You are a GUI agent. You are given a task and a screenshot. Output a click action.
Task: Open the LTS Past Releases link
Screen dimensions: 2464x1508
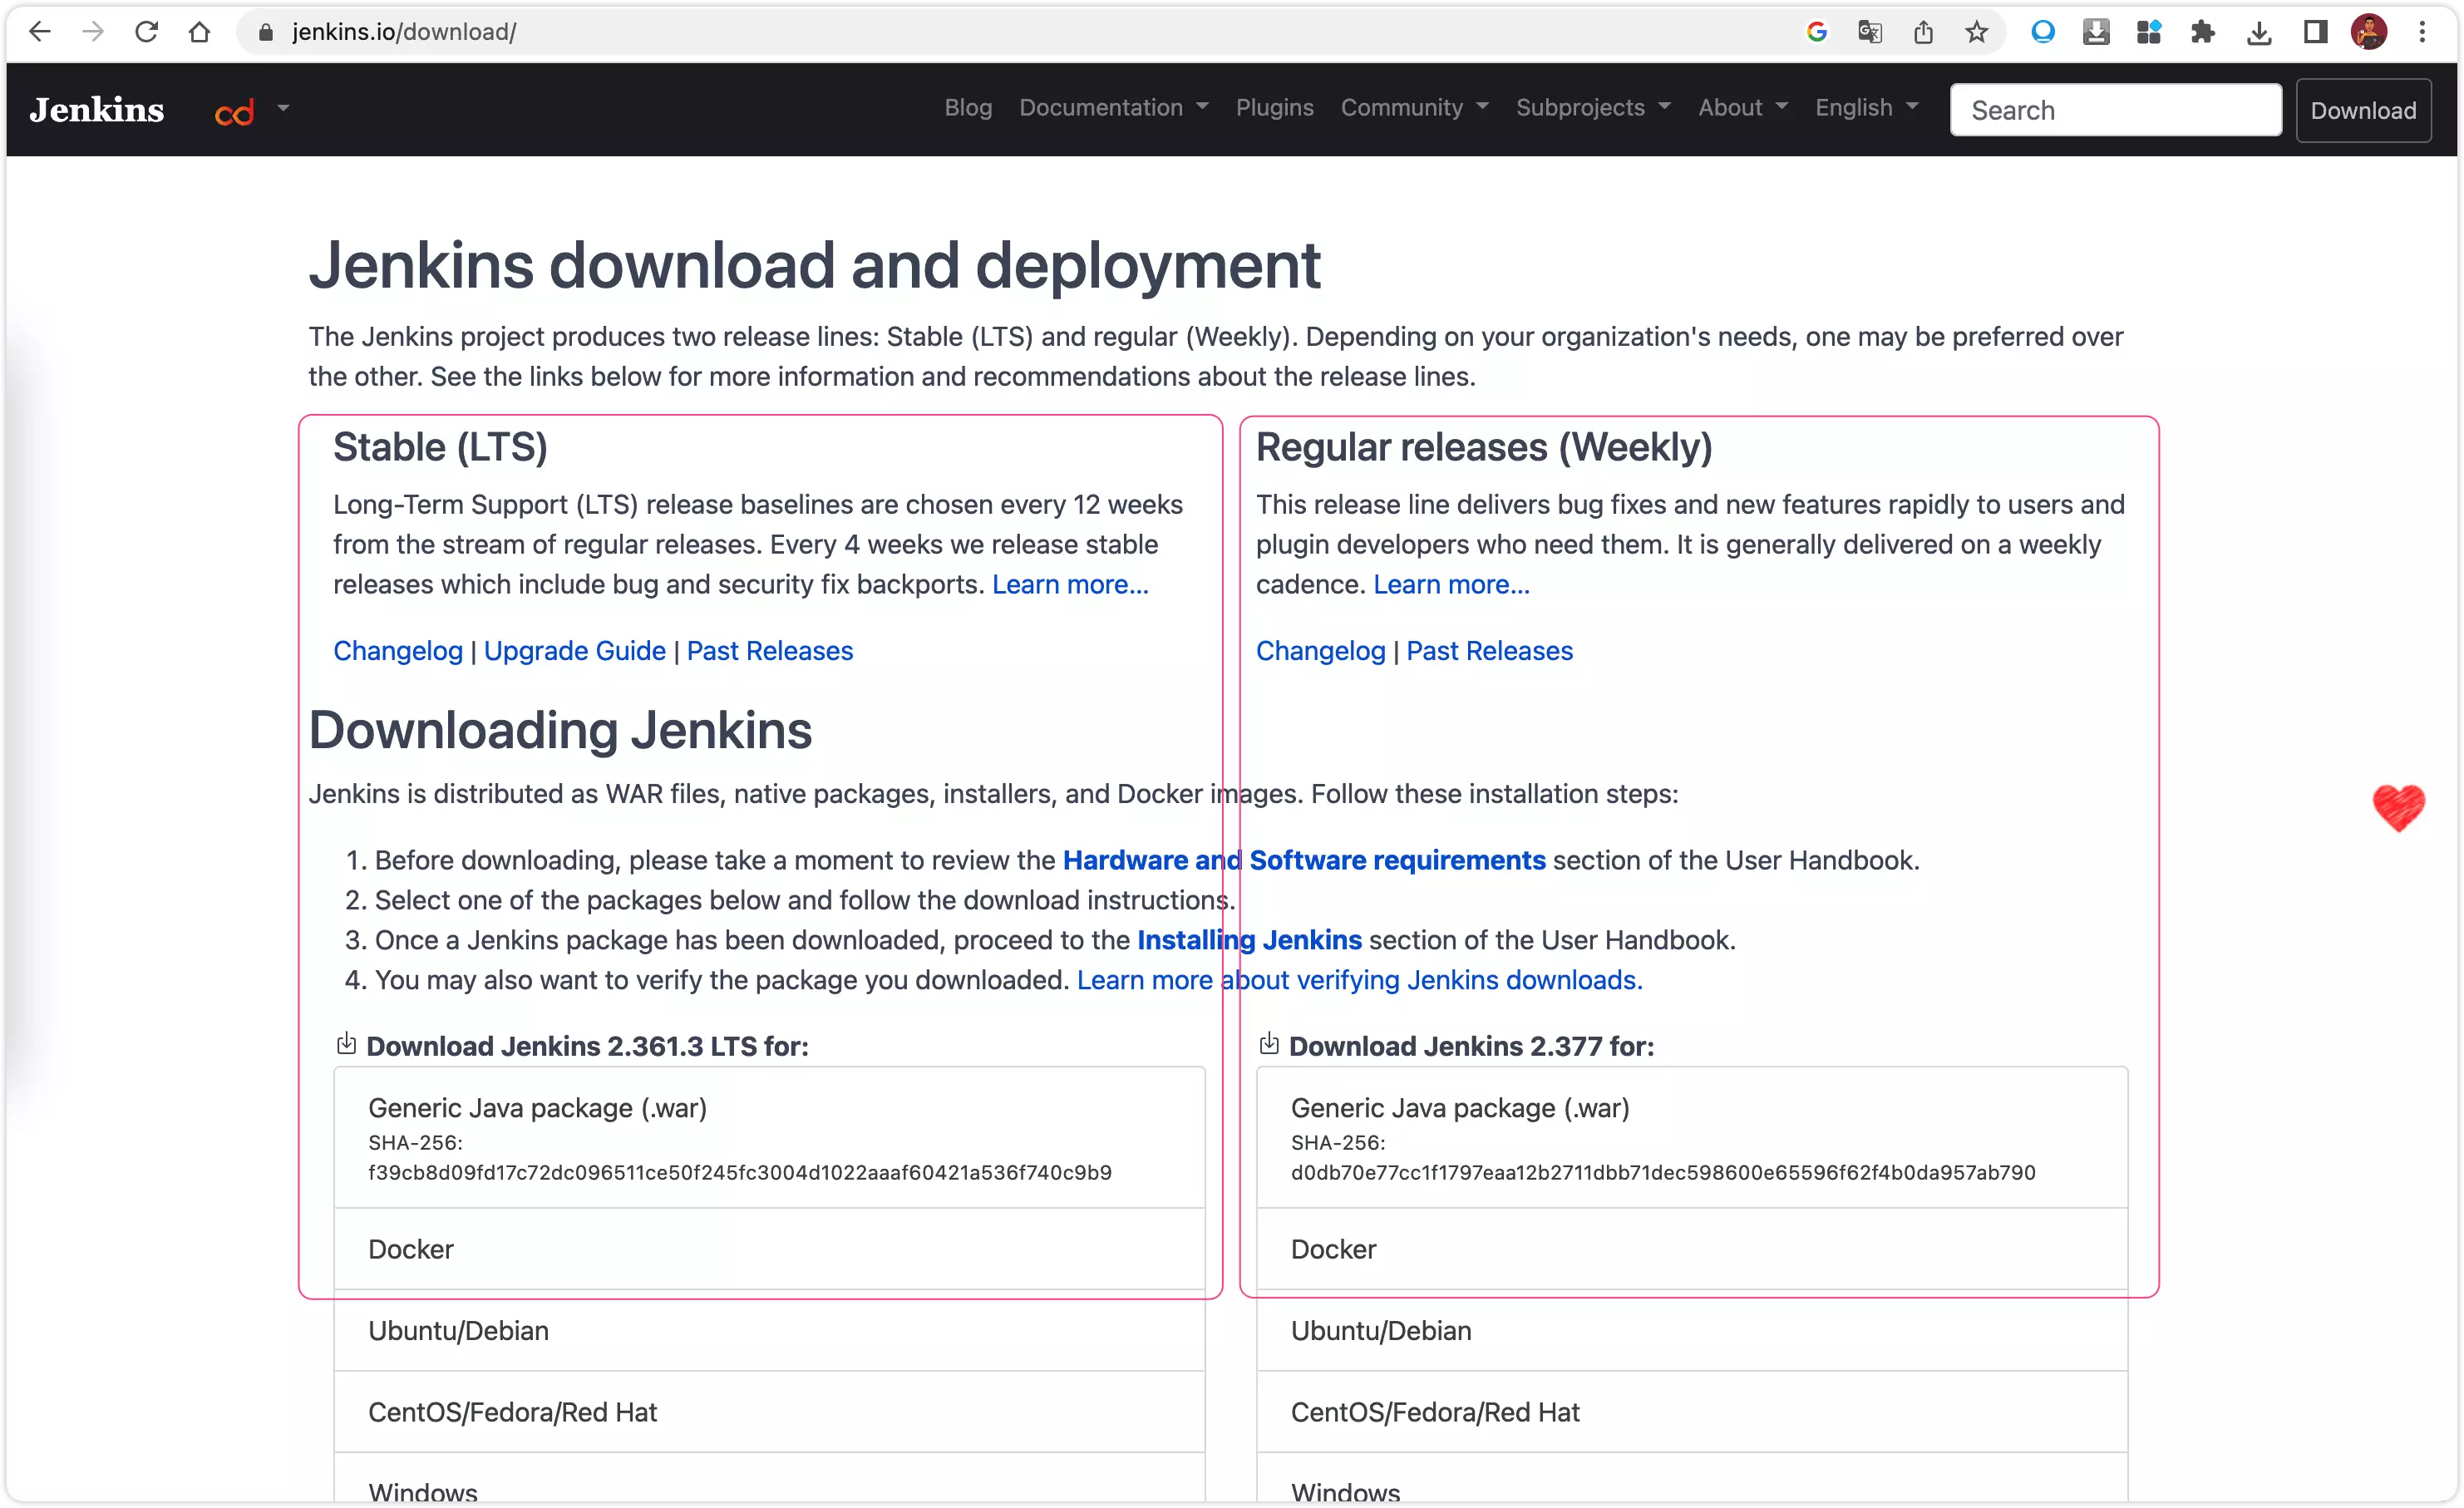tap(769, 651)
